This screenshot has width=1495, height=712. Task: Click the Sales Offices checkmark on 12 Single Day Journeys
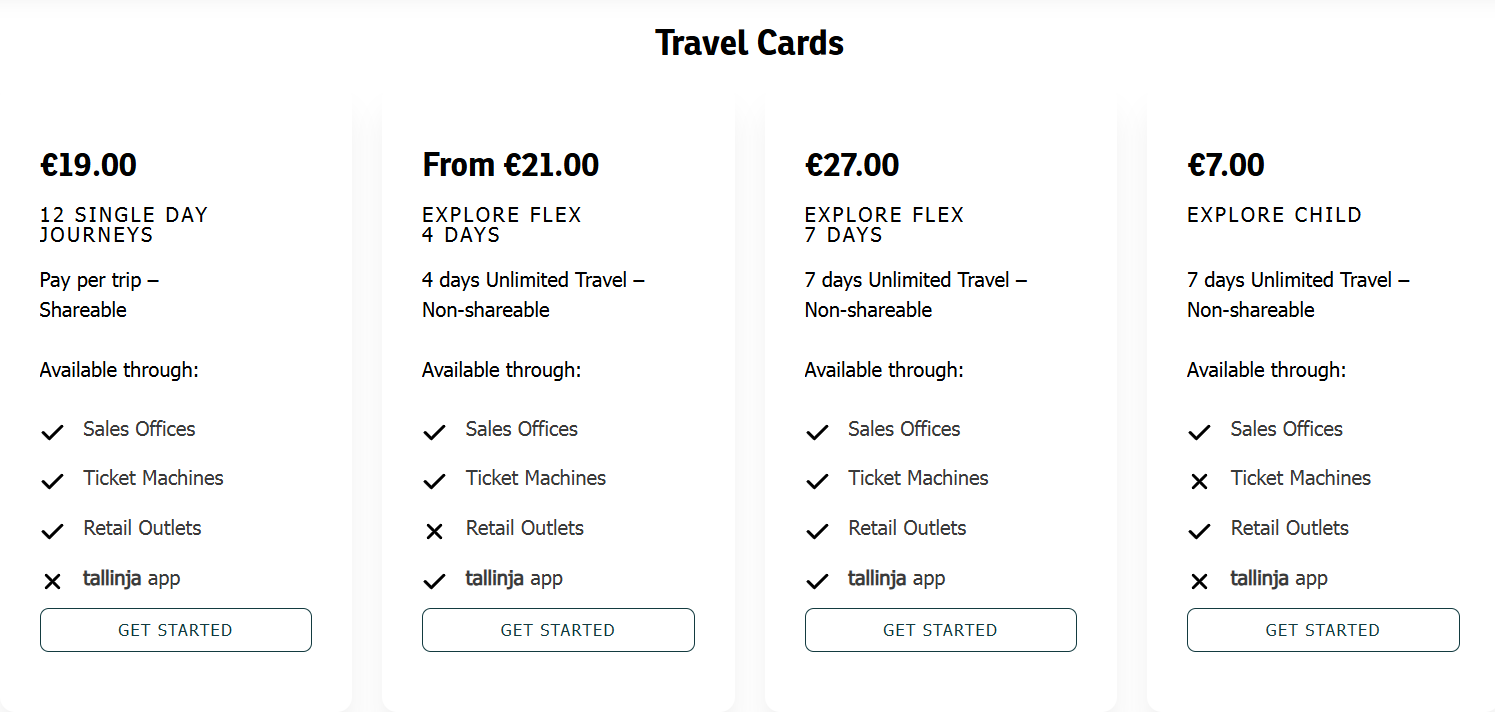pyautogui.click(x=52, y=431)
